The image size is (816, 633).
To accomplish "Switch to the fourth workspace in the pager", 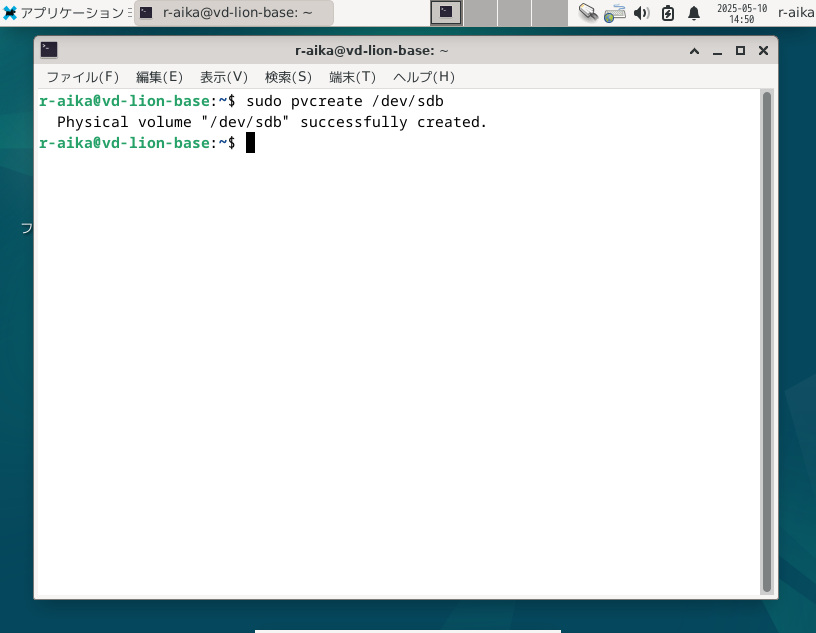I will [x=550, y=12].
